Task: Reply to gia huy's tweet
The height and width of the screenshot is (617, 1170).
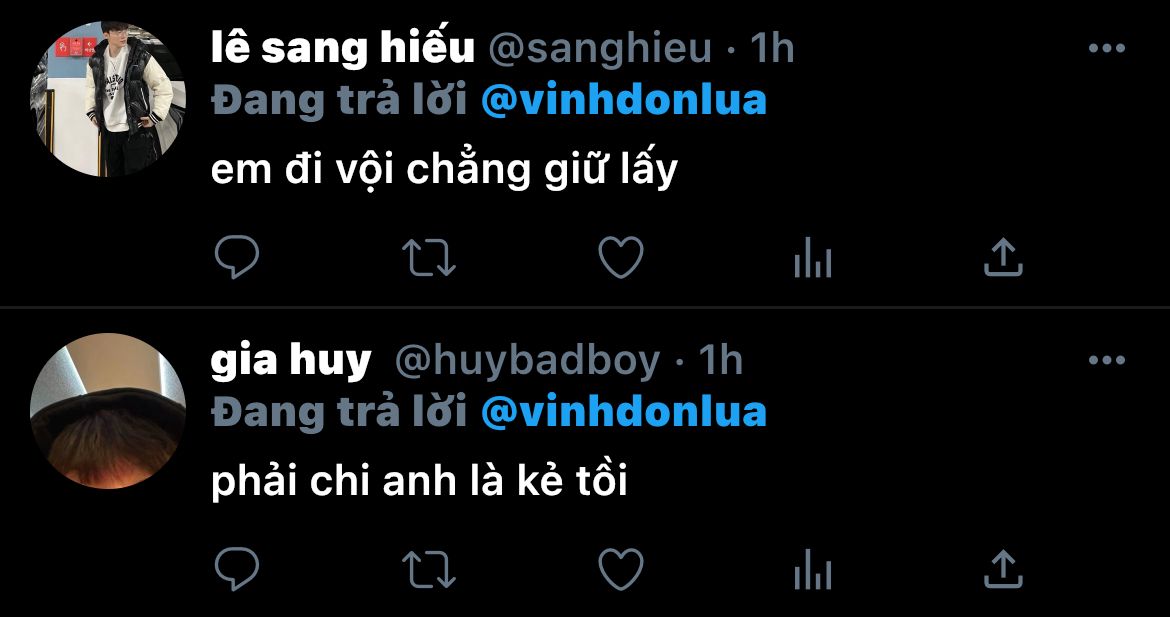Action: [237, 569]
